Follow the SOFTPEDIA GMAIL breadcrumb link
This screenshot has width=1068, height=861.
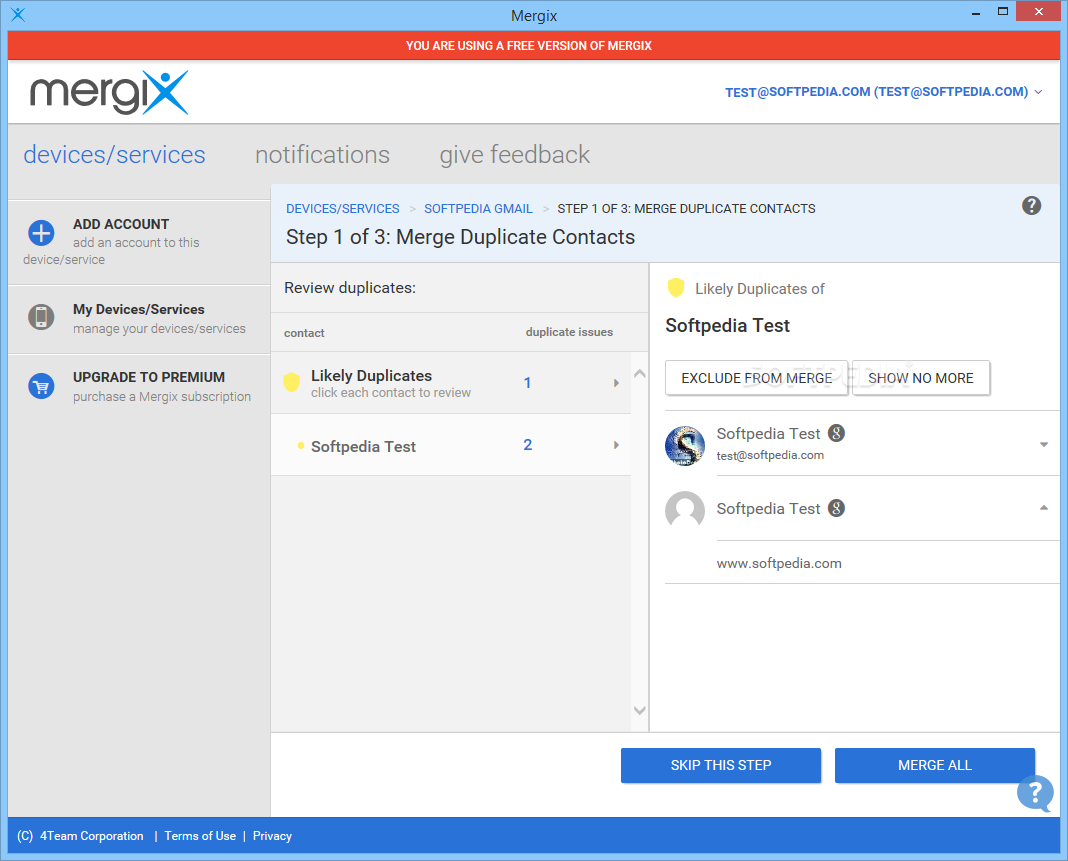(478, 208)
